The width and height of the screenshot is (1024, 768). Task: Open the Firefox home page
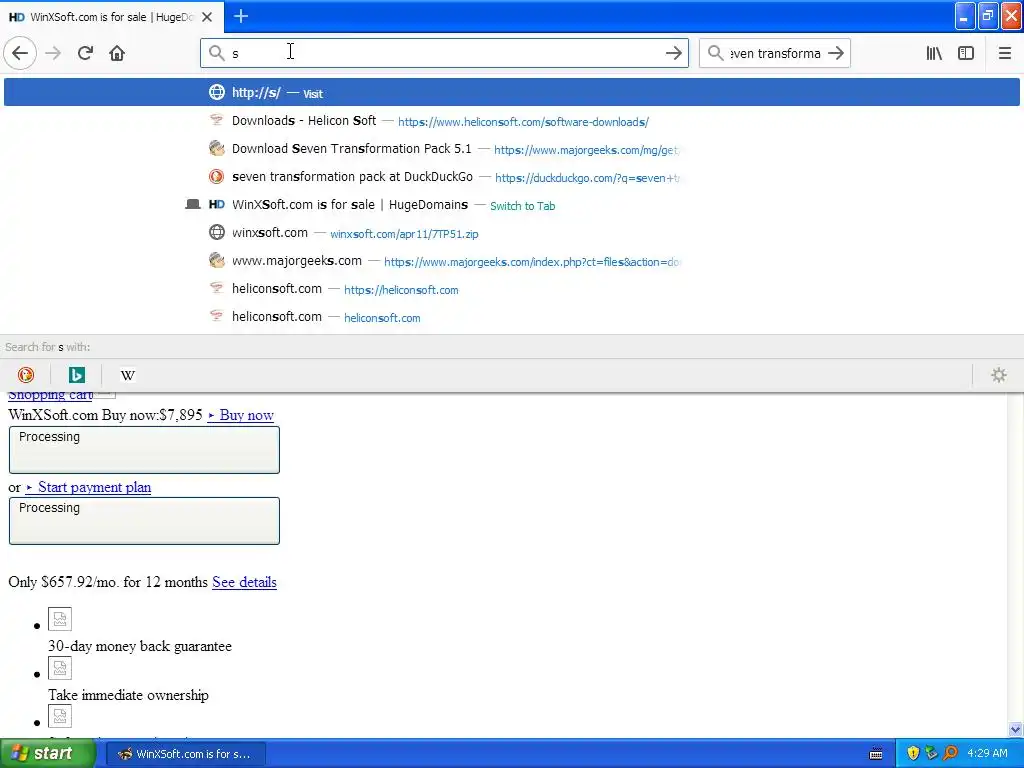117,53
